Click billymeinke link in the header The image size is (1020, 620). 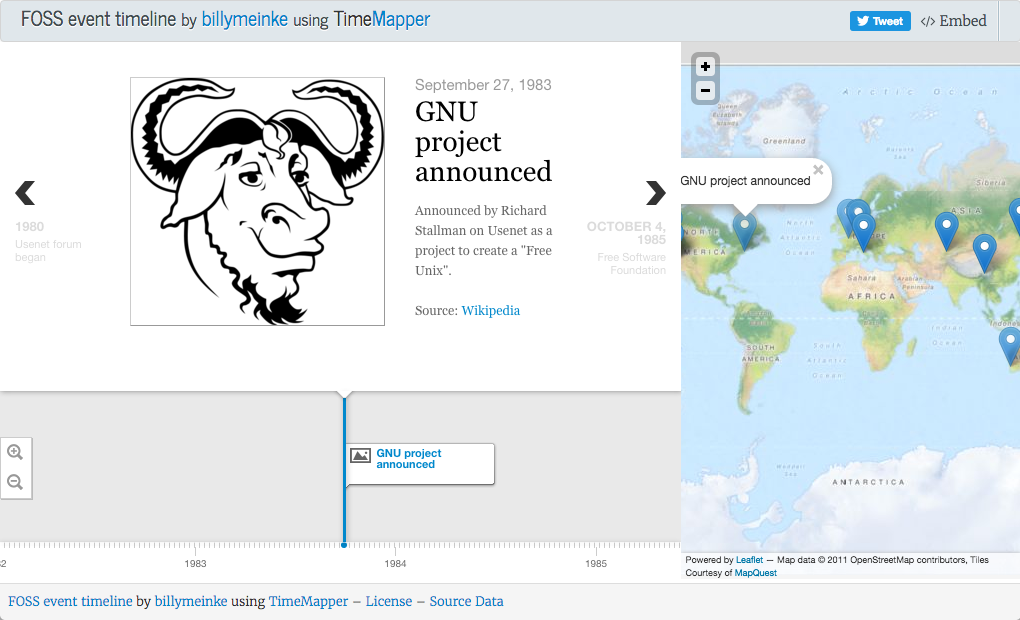click(245, 20)
